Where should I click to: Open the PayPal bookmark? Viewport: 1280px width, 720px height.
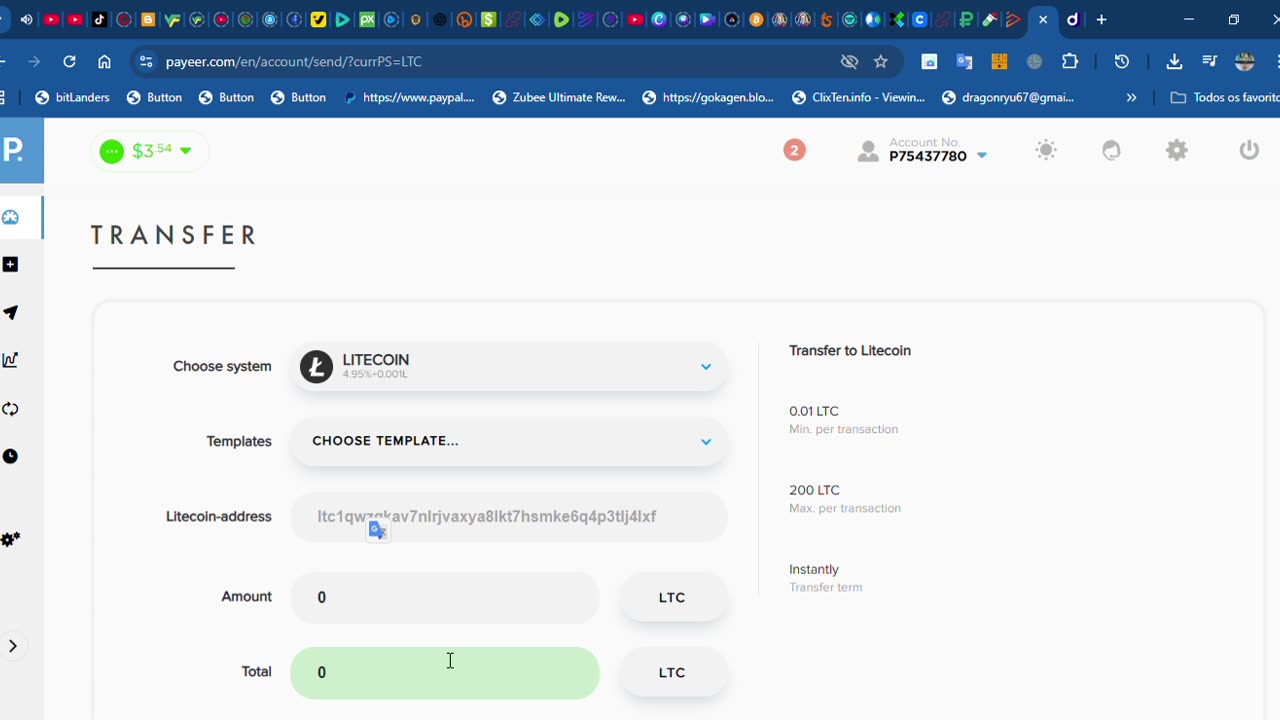[408, 97]
